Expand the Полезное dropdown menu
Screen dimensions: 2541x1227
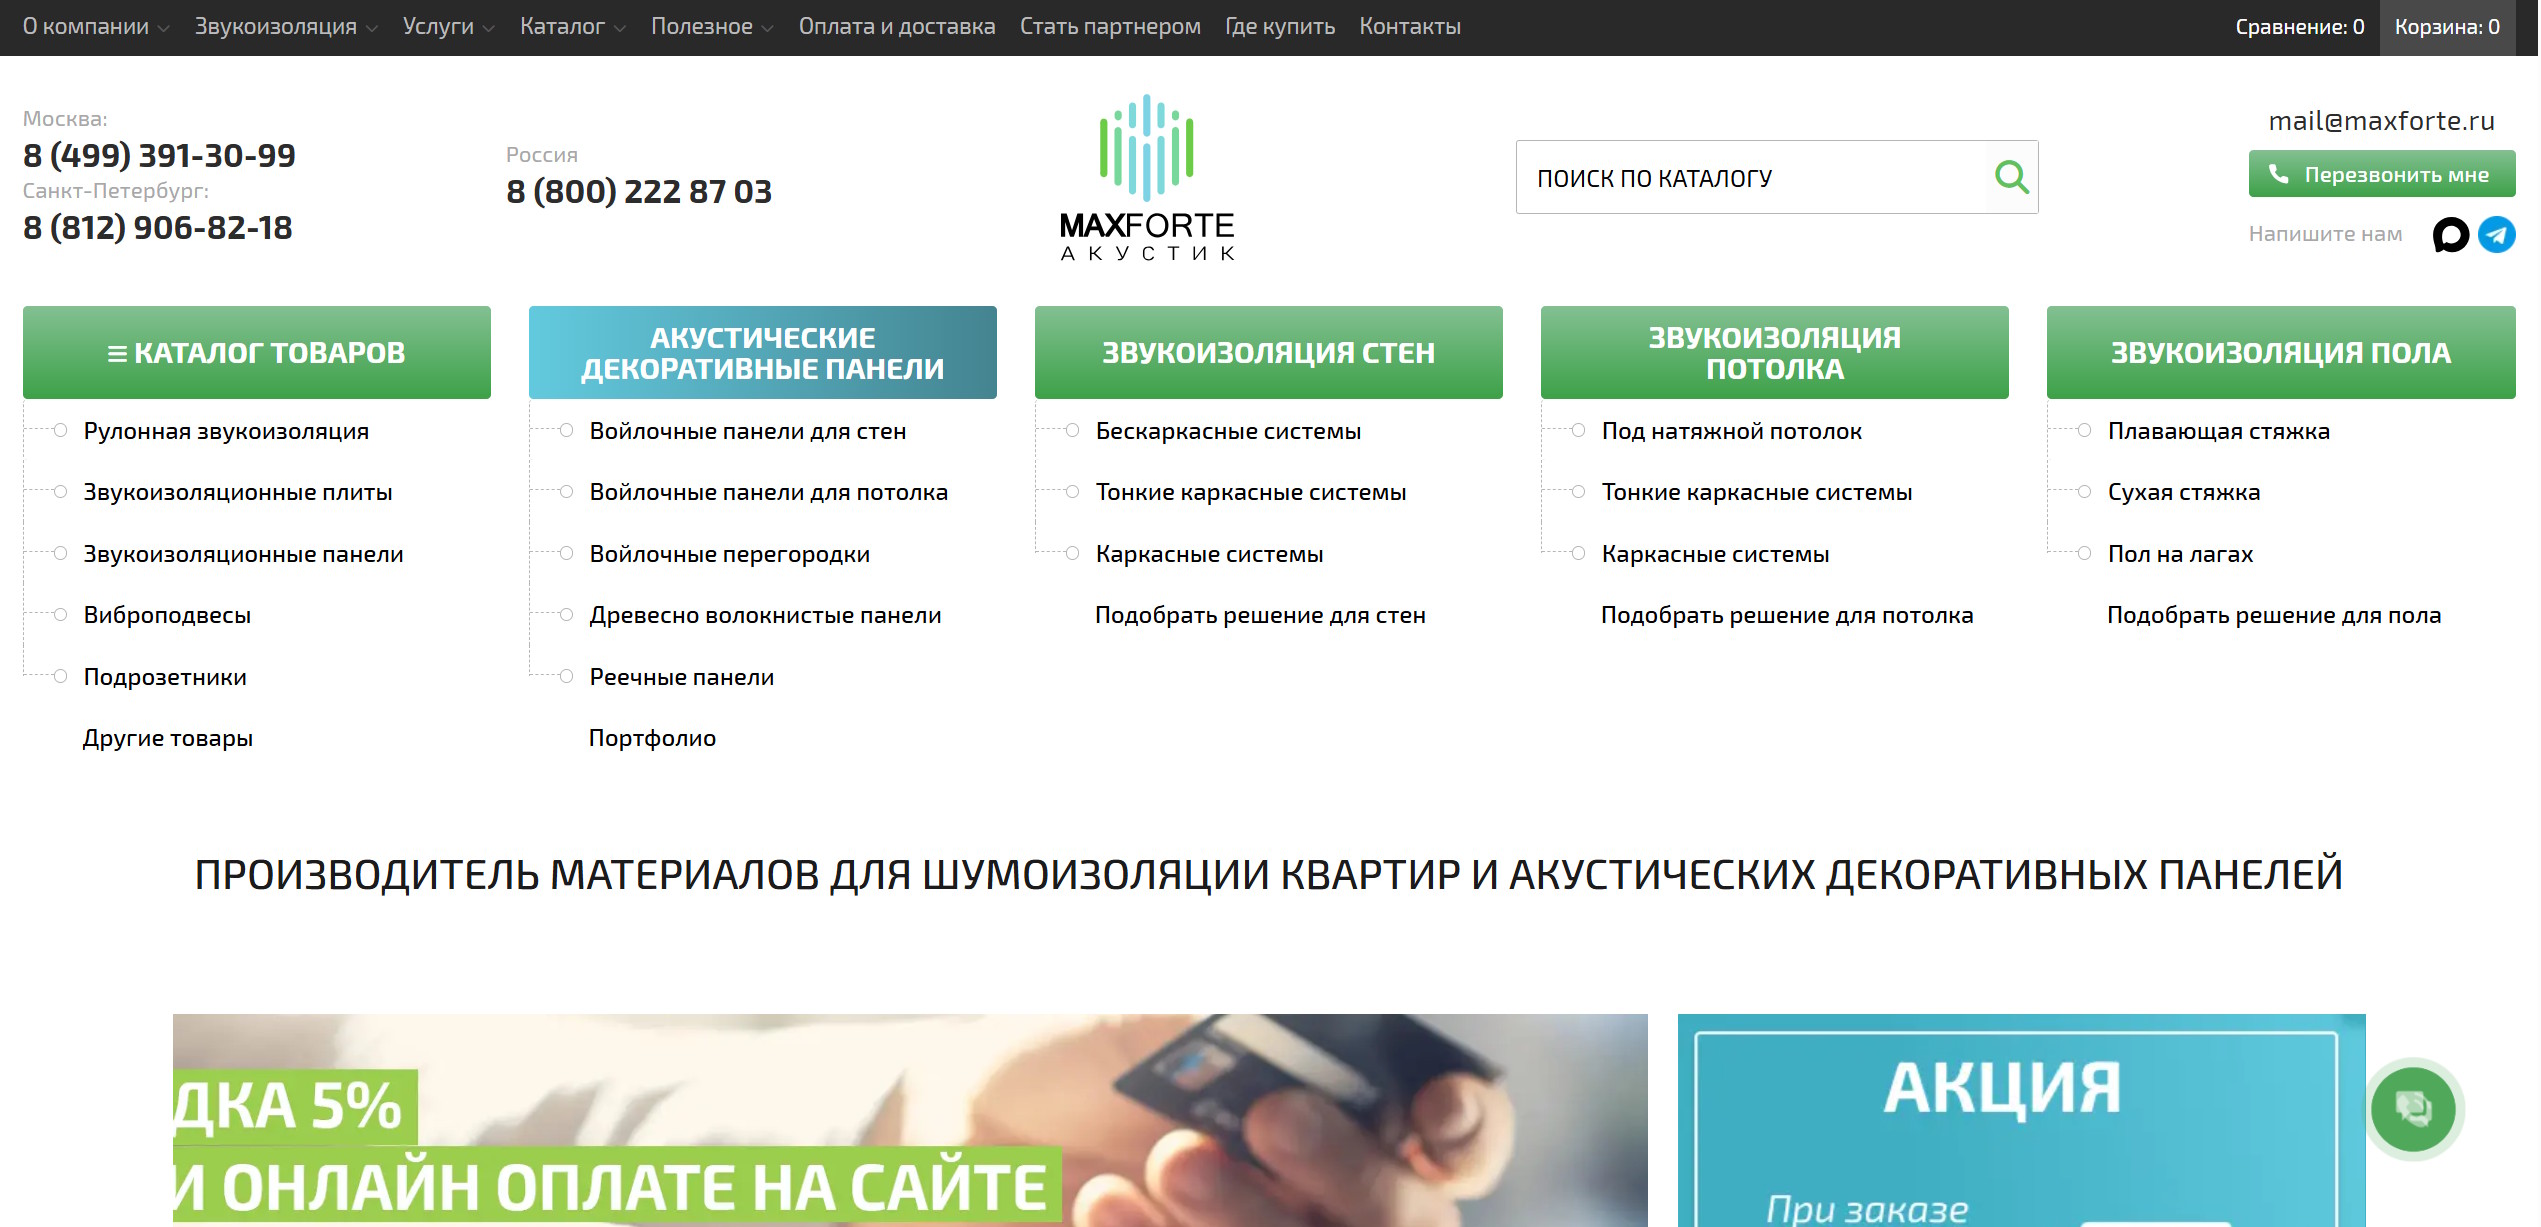coord(712,27)
